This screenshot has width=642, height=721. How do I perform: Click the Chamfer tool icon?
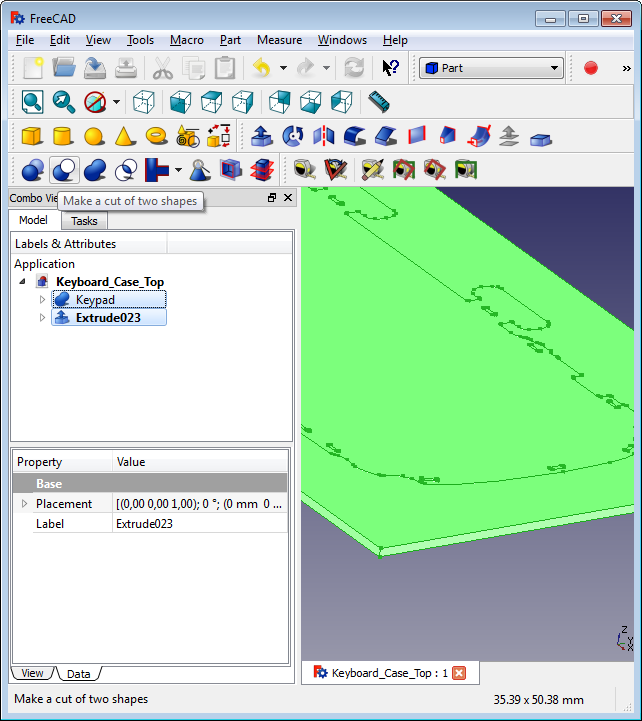pos(386,136)
